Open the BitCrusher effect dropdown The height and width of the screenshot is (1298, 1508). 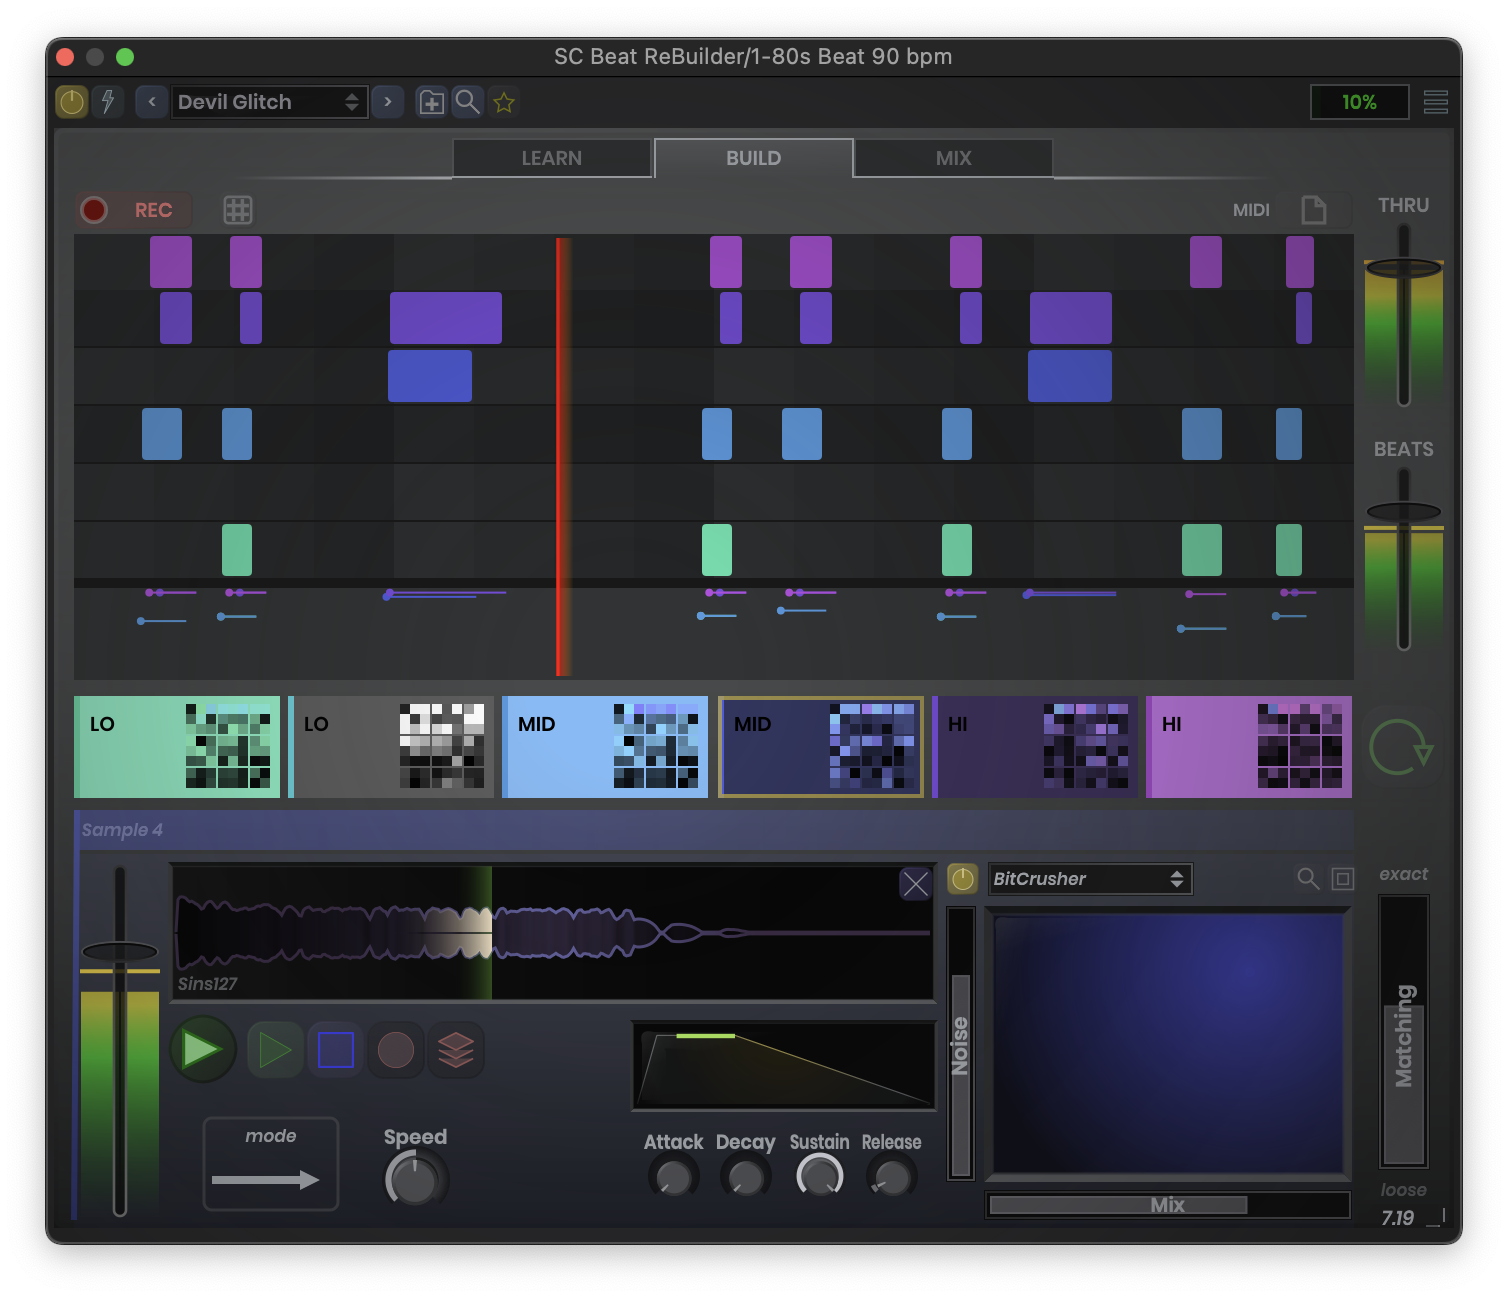pyautogui.click(x=1089, y=879)
